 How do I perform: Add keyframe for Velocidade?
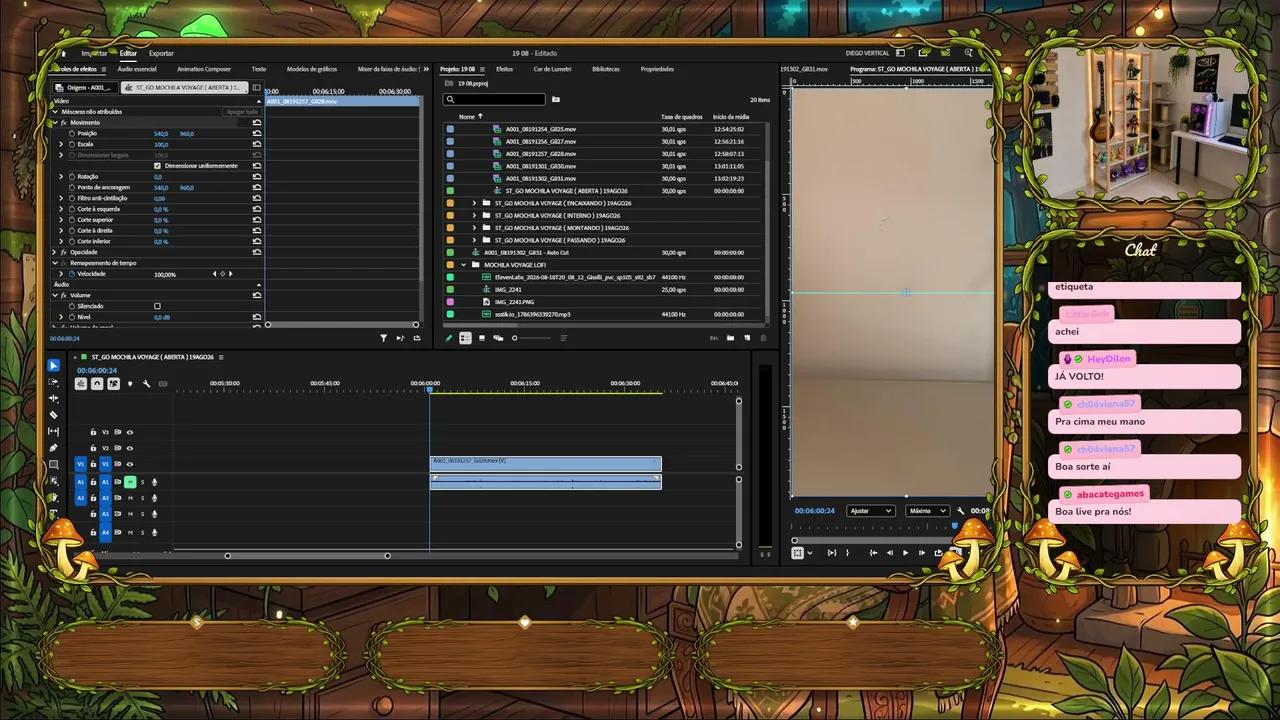(x=222, y=274)
